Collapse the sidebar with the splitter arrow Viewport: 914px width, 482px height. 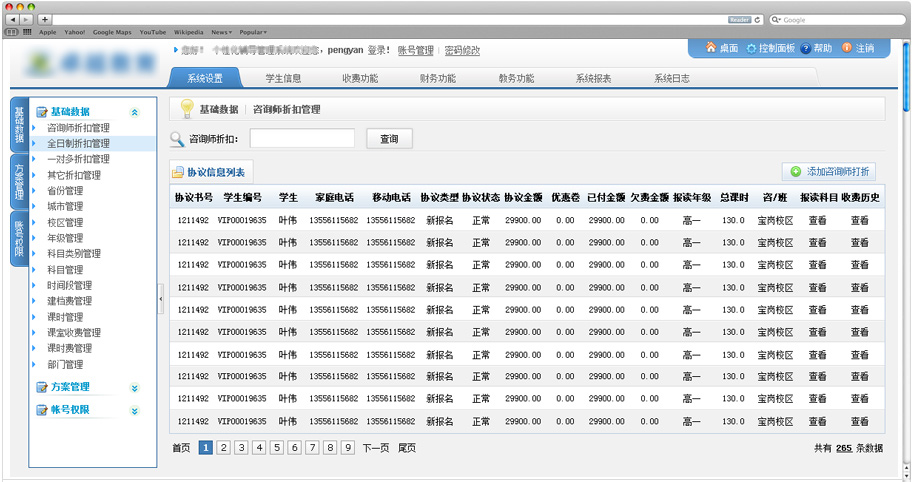point(161,297)
